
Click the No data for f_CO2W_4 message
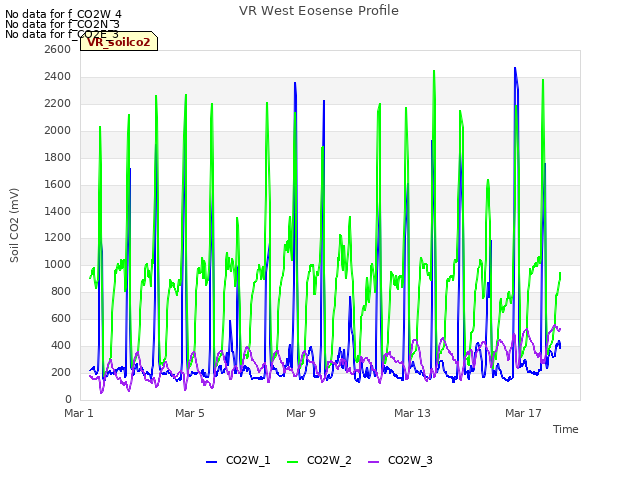coord(63,14)
